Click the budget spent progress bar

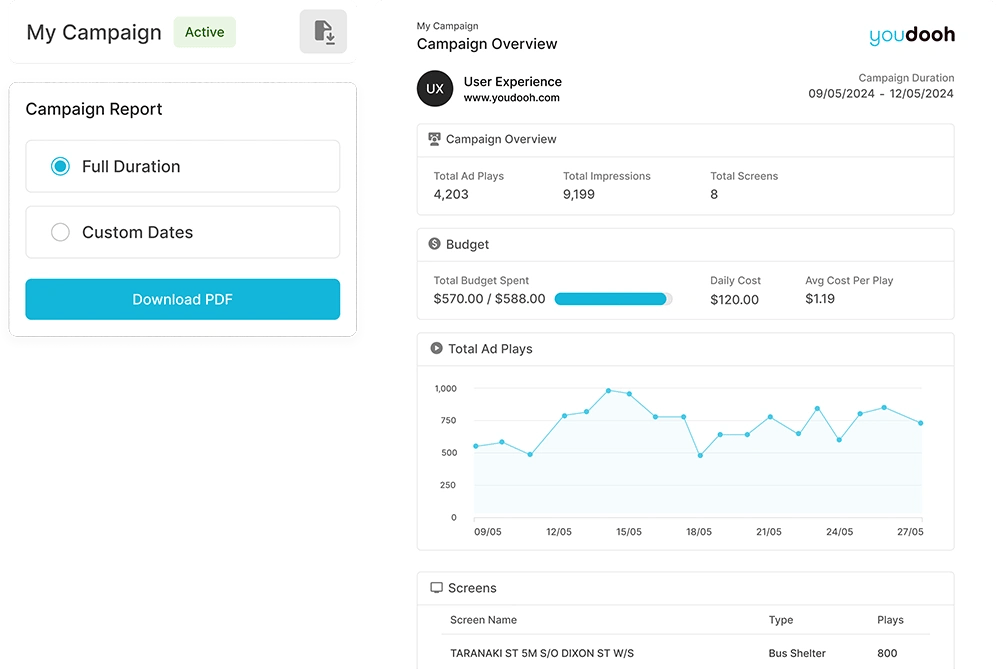tap(612, 299)
